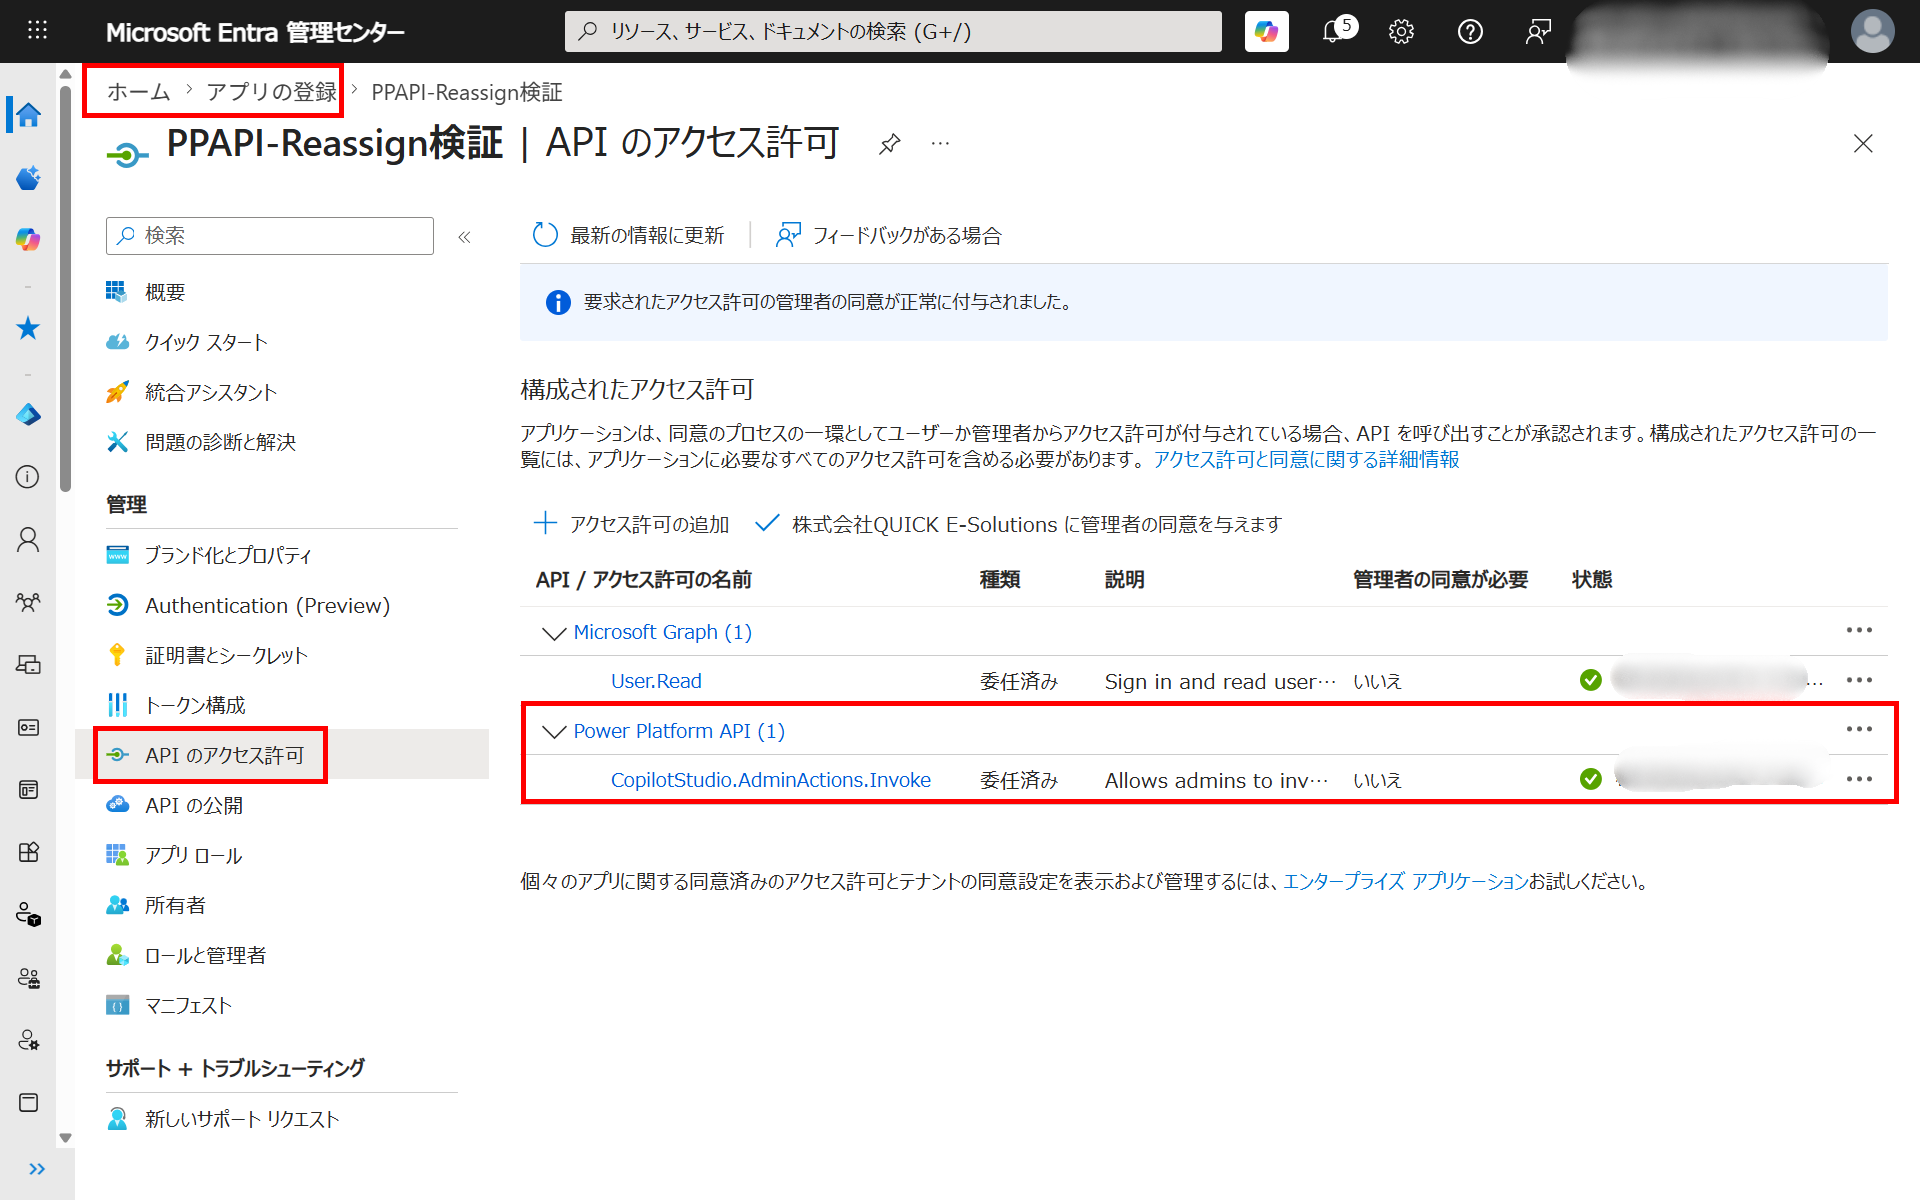
Task: Open more options for User.Read row
Action: (1859, 680)
